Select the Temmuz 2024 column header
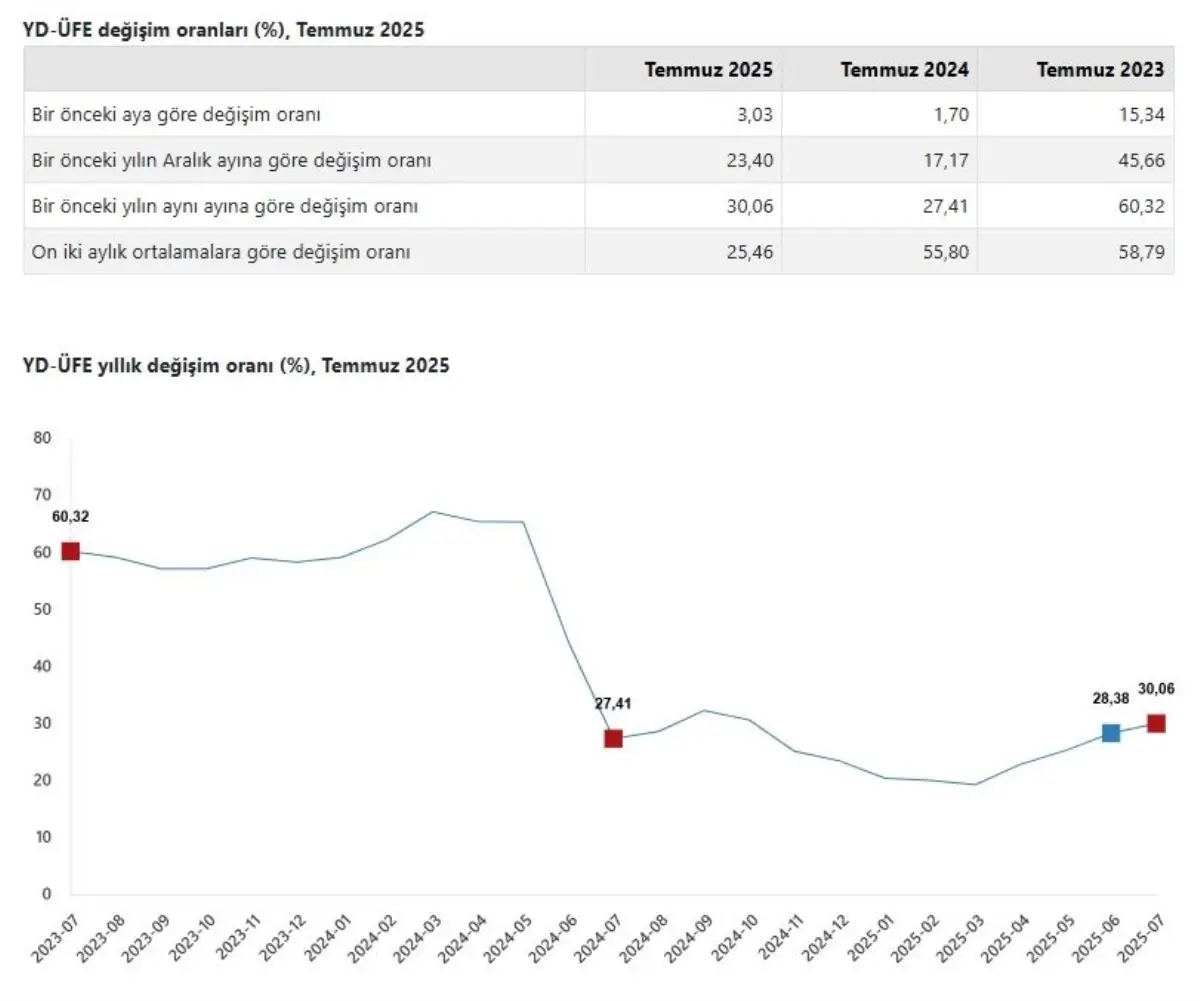This screenshot has height=1001, width=1200. [904, 69]
